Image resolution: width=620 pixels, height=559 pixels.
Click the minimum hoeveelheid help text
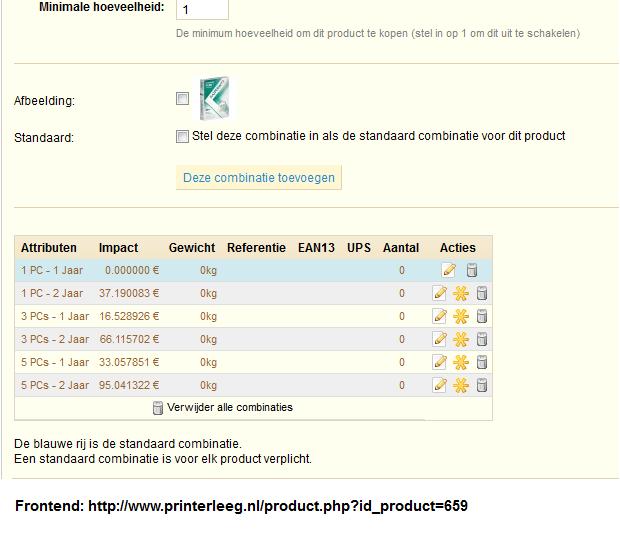378,33
